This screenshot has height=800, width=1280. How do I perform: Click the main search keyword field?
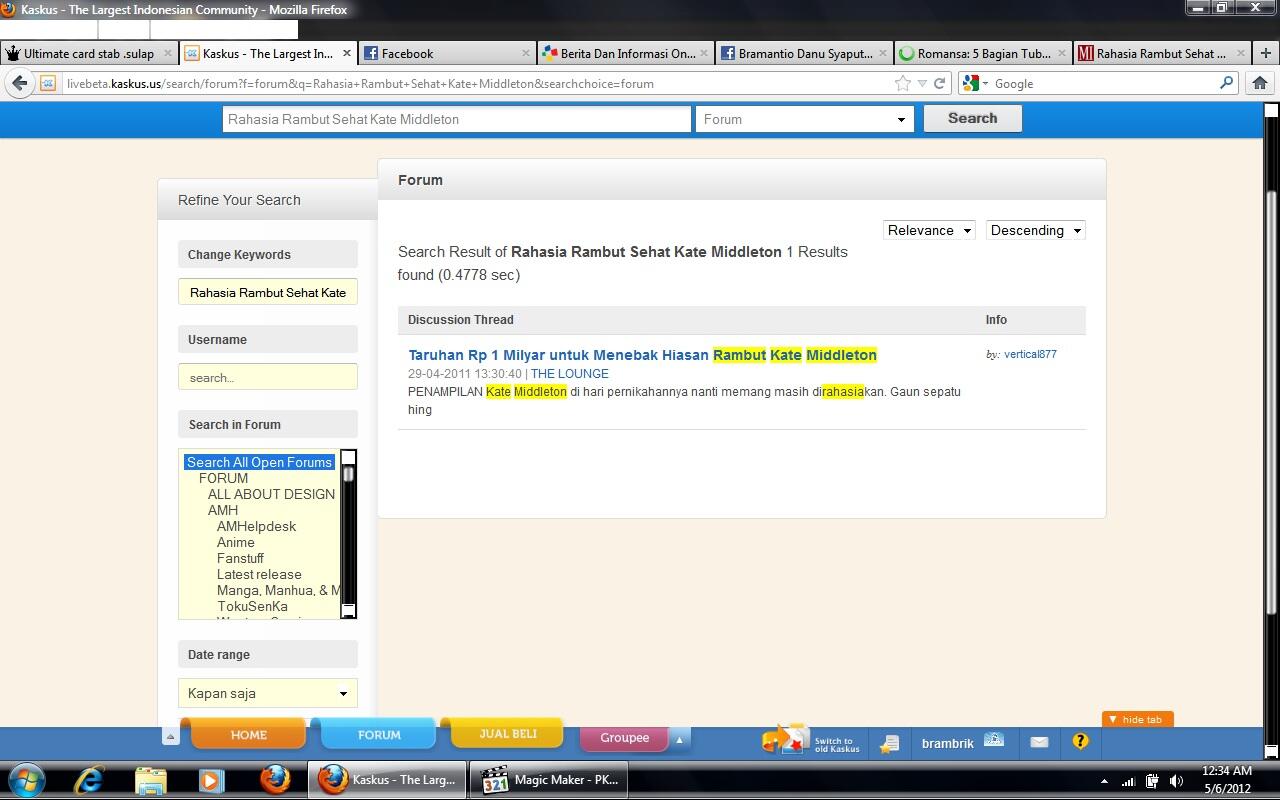pos(457,119)
